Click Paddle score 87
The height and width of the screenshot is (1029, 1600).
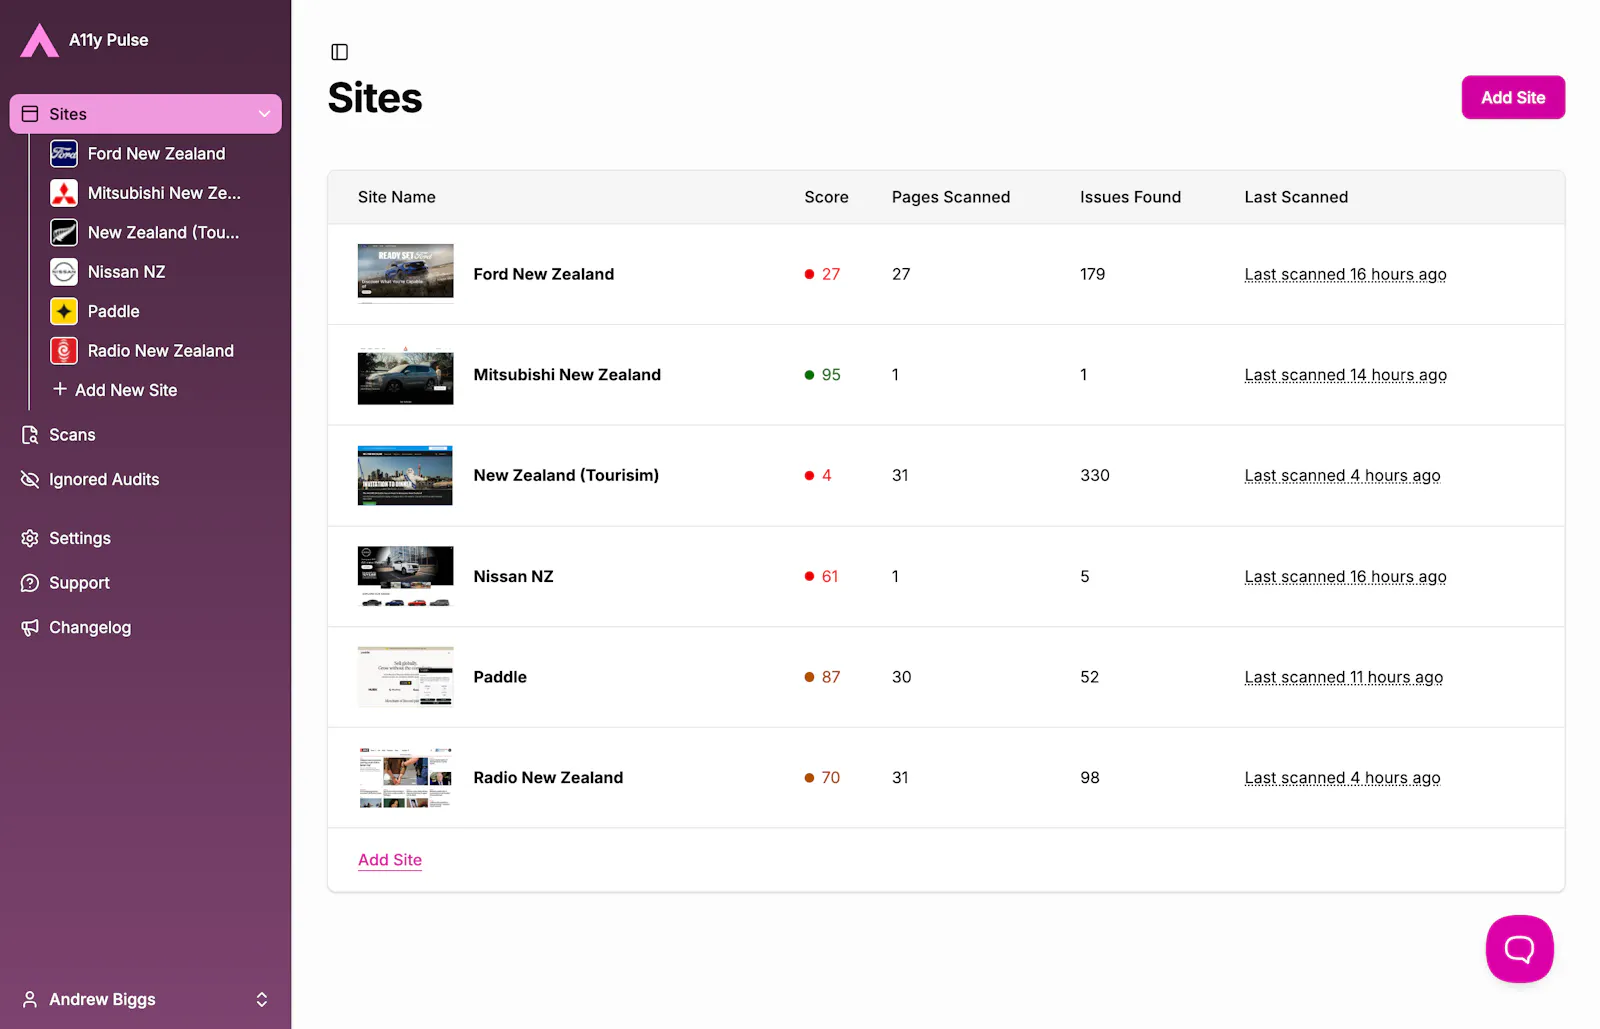[823, 677]
